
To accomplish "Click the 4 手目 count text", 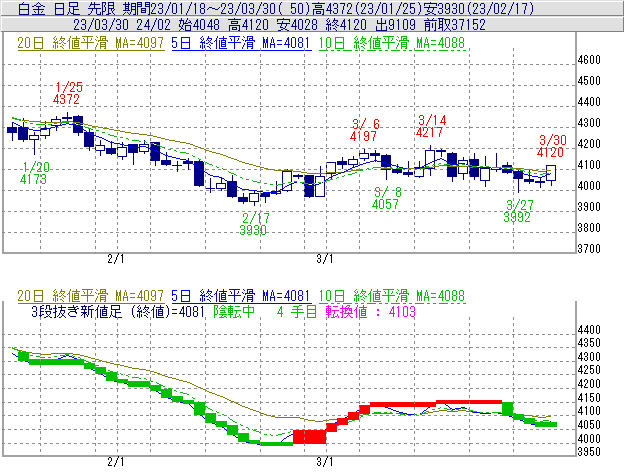I will pyautogui.click(x=297, y=311).
